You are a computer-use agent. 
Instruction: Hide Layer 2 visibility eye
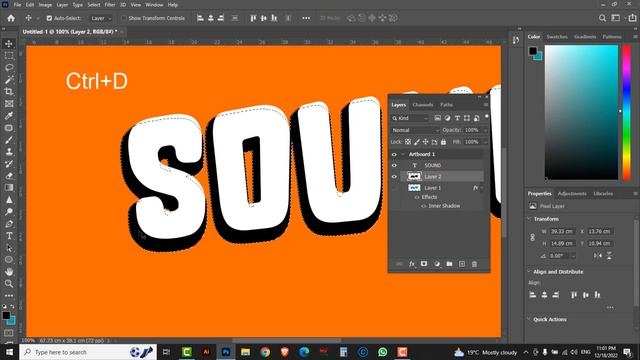pos(394,177)
